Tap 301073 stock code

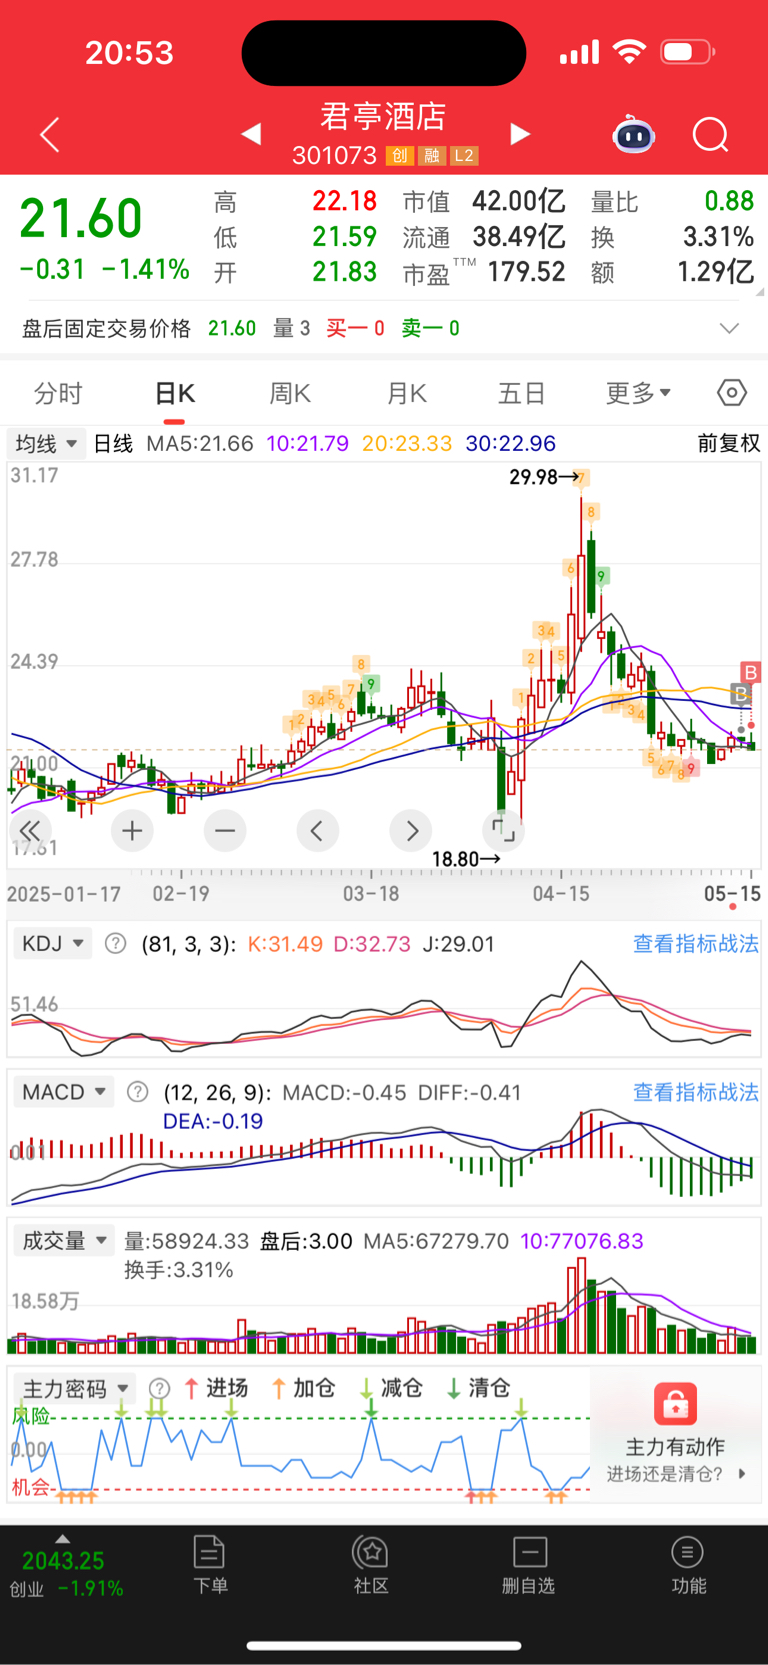point(334,156)
